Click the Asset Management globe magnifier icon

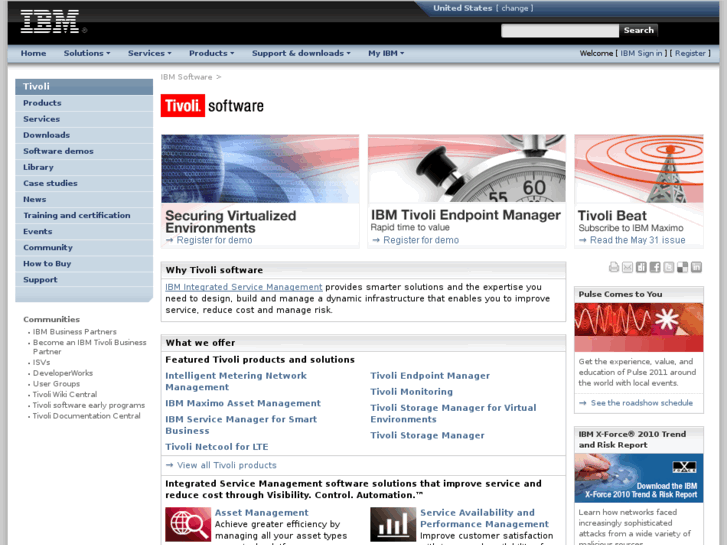pos(188,524)
